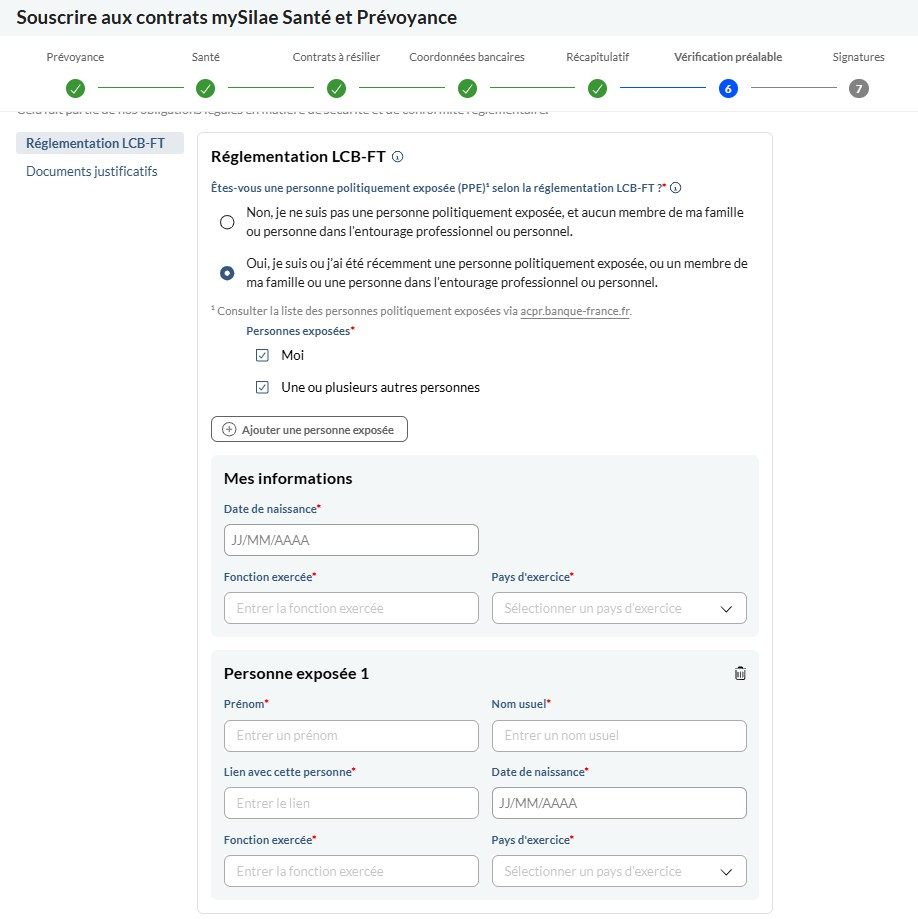Screen dimensions: 918x919
Task: Go to completed Santé step checkmark
Action: (205, 89)
